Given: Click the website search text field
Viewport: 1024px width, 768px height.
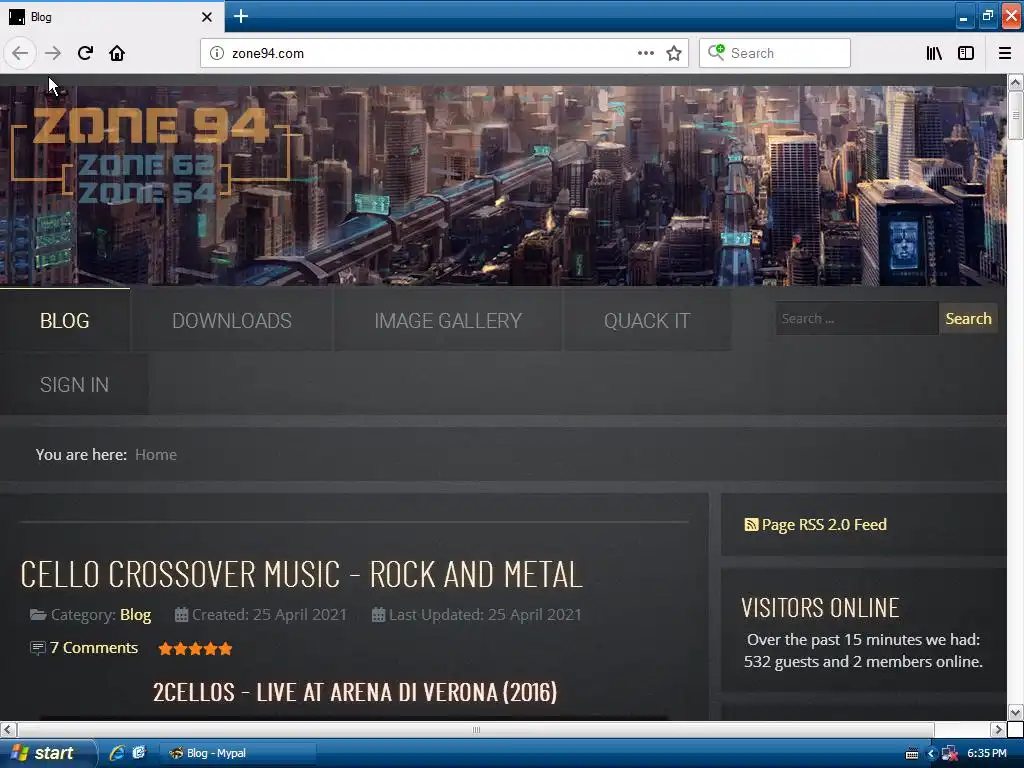Looking at the screenshot, I should [856, 319].
